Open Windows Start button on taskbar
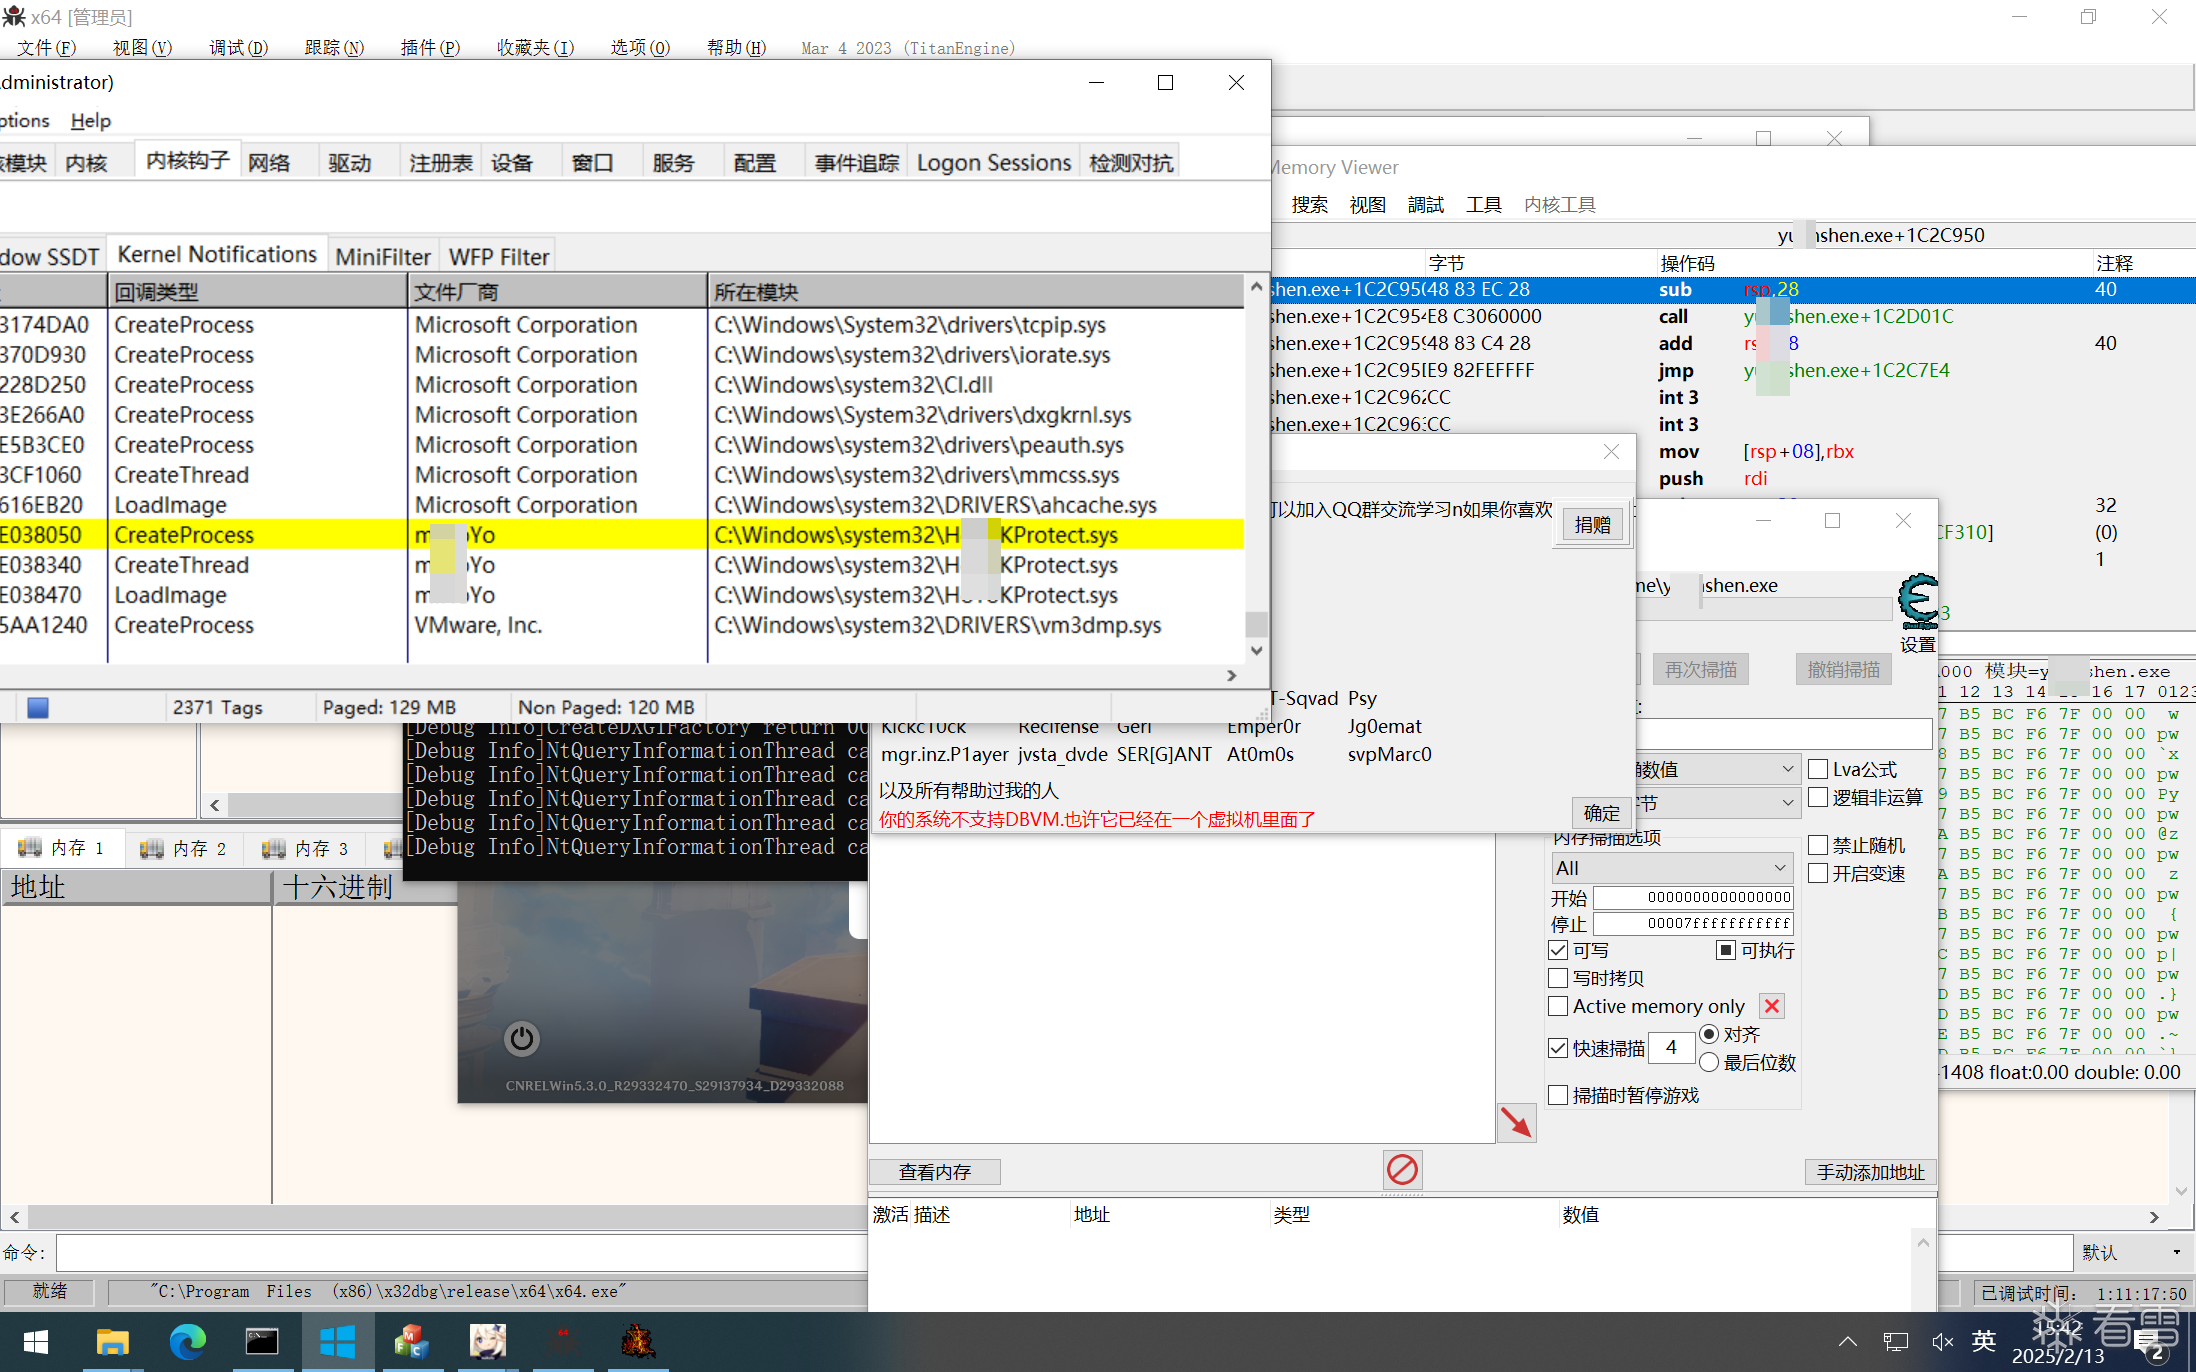This screenshot has height=1372, width=2196. click(36, 1342)
